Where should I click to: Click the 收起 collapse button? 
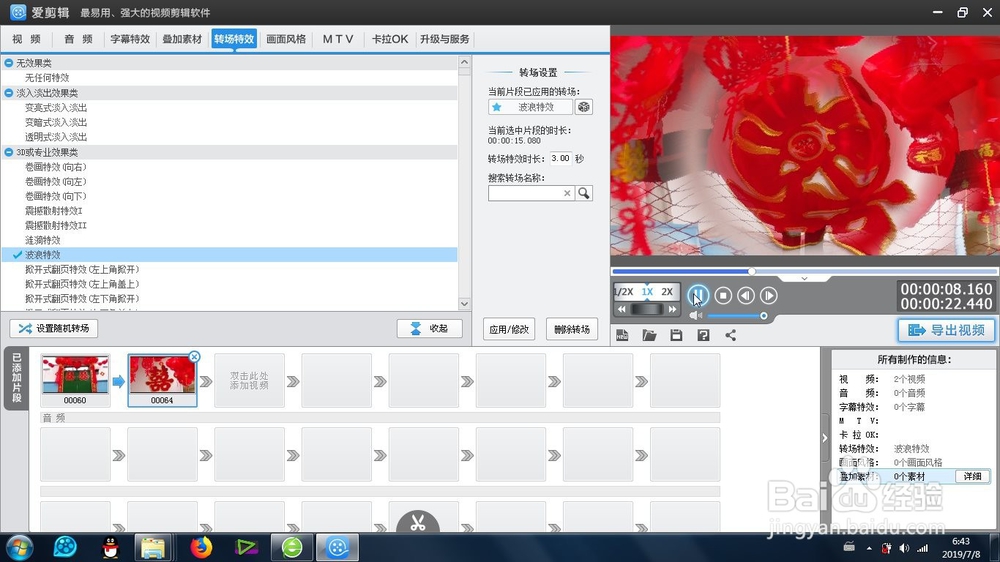429,329
